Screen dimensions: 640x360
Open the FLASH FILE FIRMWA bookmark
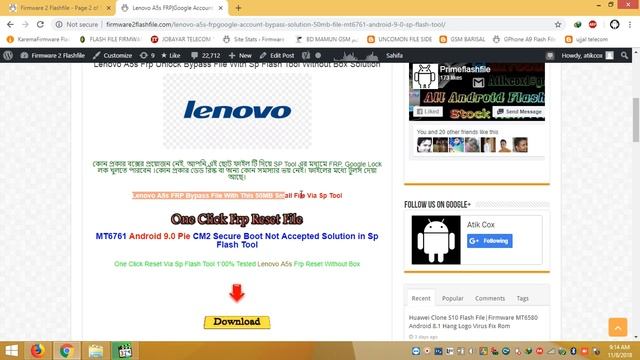coord(110,39)
